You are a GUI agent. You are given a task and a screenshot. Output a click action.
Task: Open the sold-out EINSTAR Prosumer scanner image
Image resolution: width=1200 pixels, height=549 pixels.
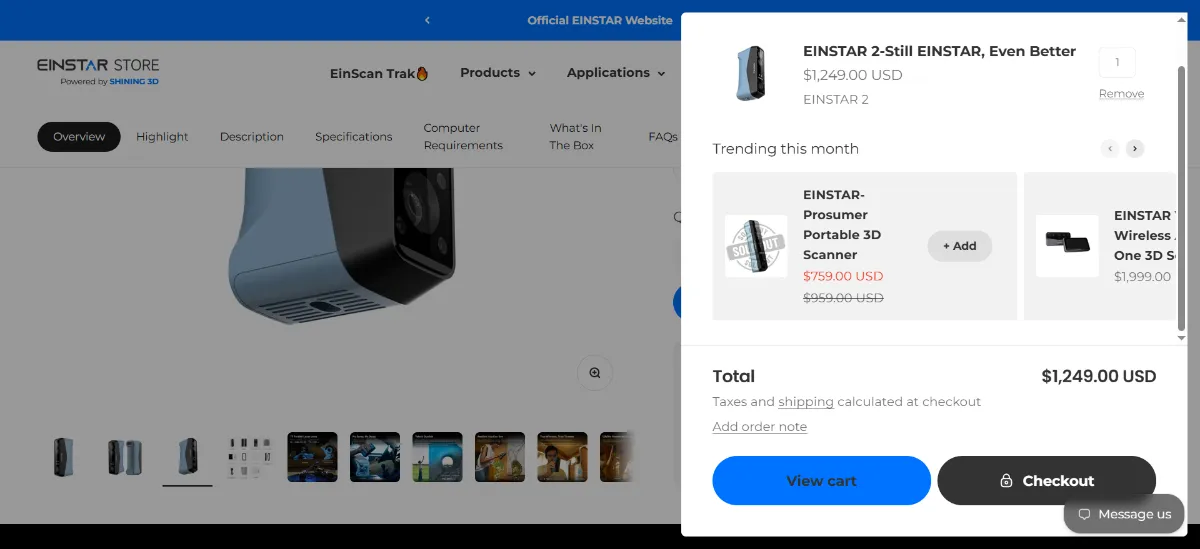pyautogui.click(x=756, y=246)
